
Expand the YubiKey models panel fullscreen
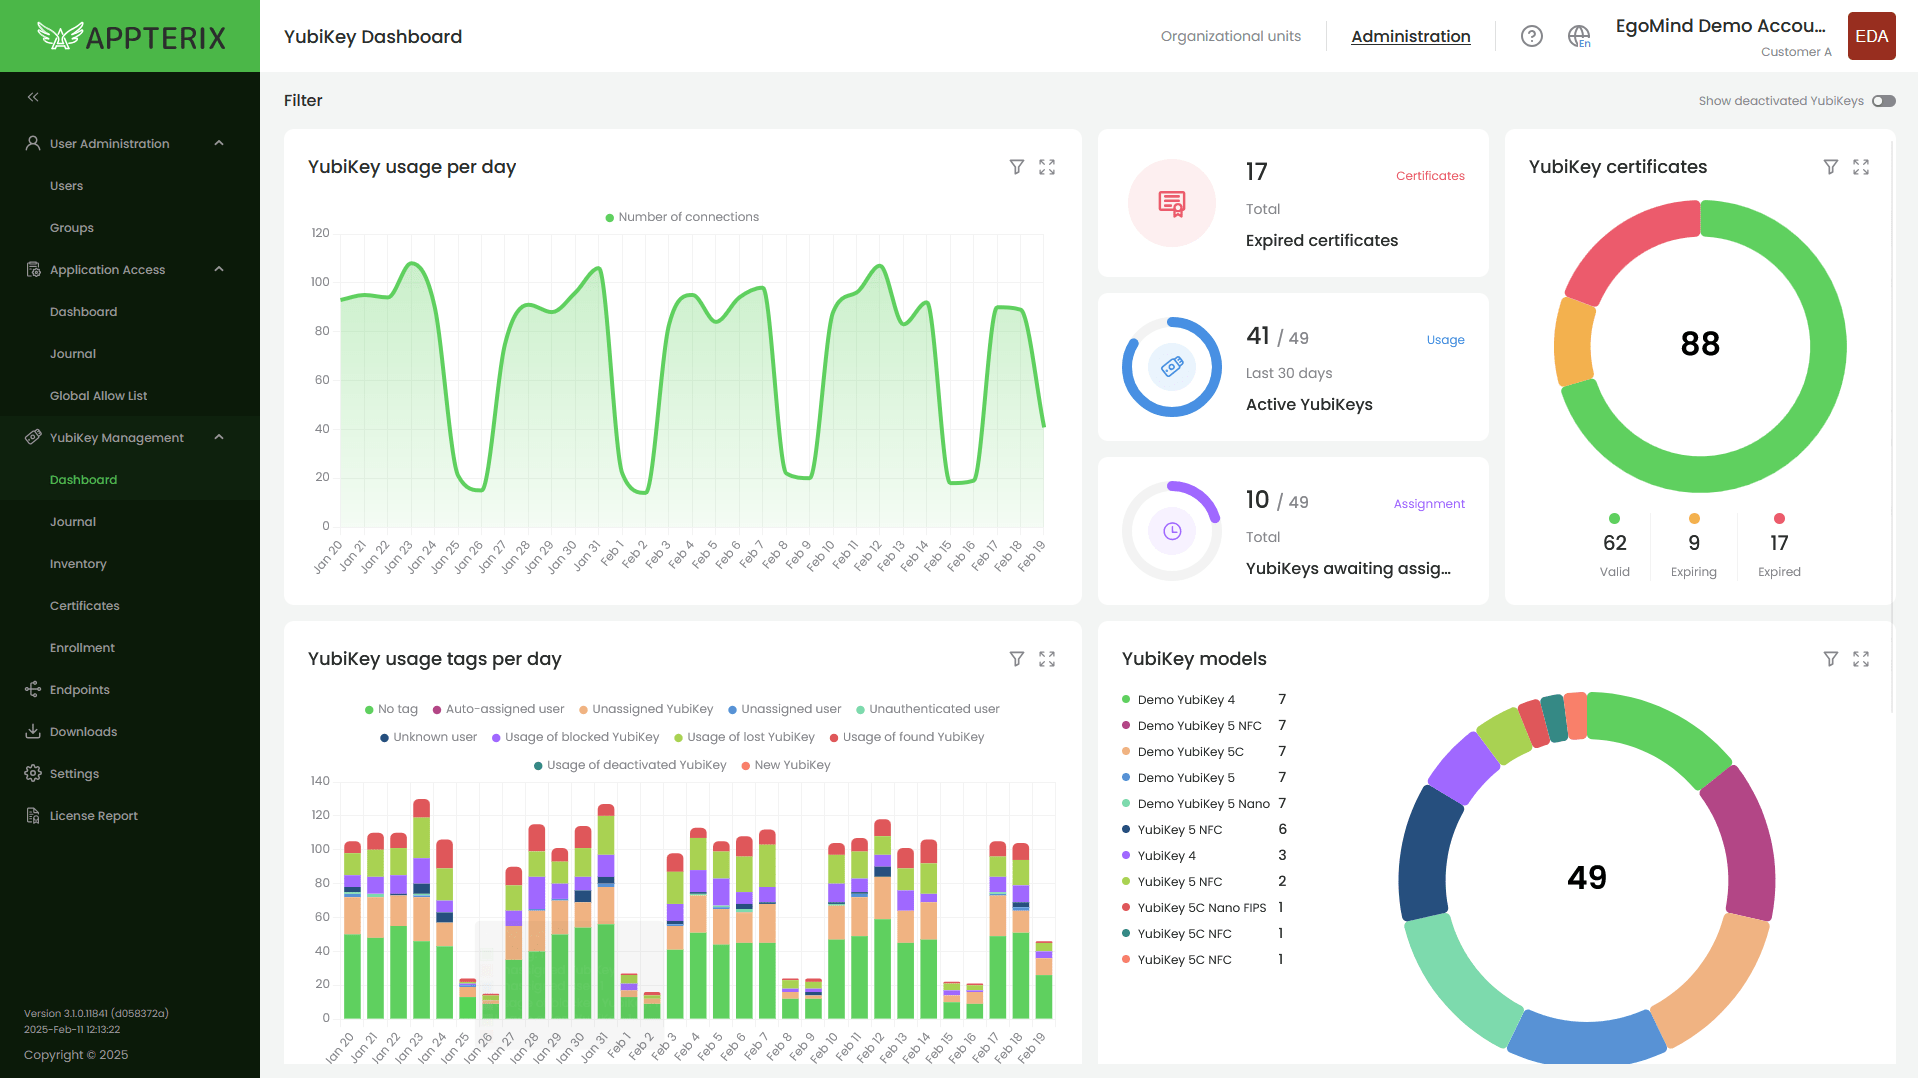[1860, 659]
